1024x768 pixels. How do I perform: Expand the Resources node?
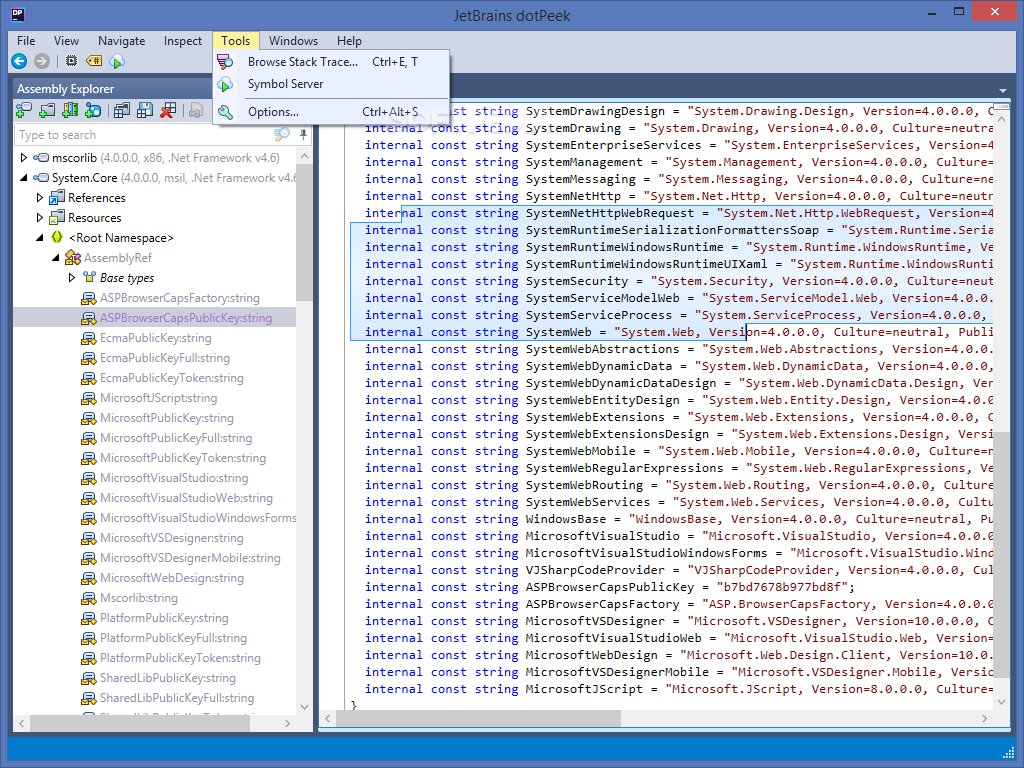39,217
